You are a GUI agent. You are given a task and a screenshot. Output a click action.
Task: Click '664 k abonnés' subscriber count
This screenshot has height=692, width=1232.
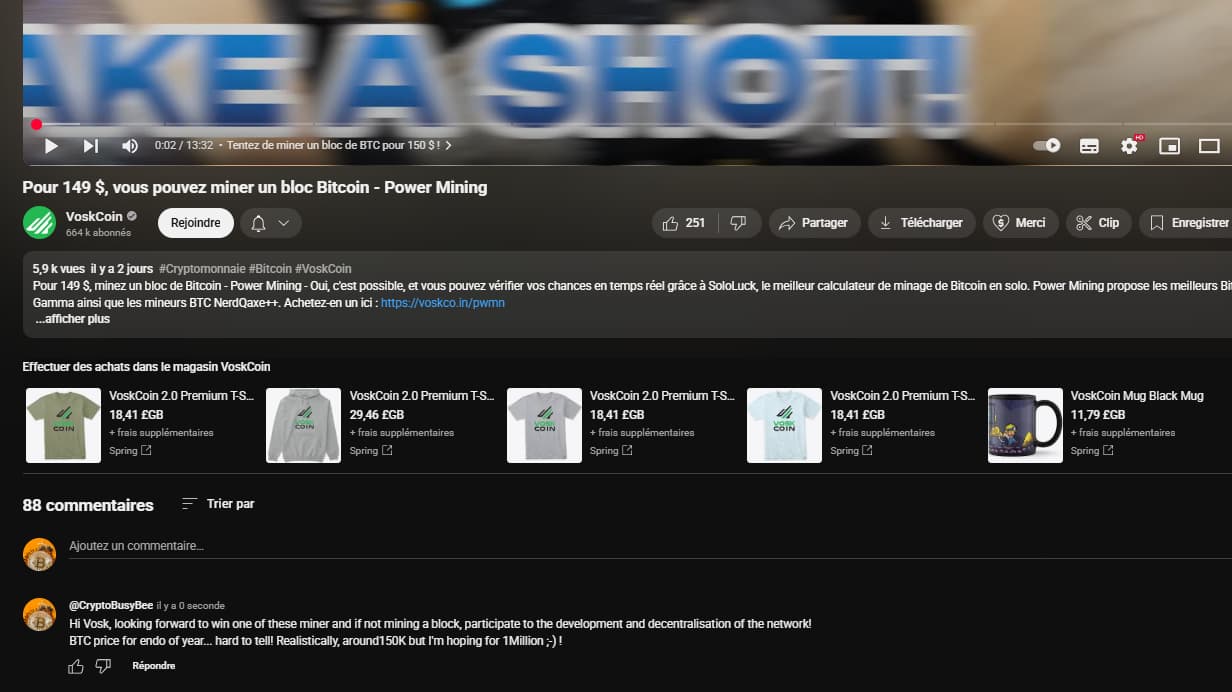coord(98,233)
